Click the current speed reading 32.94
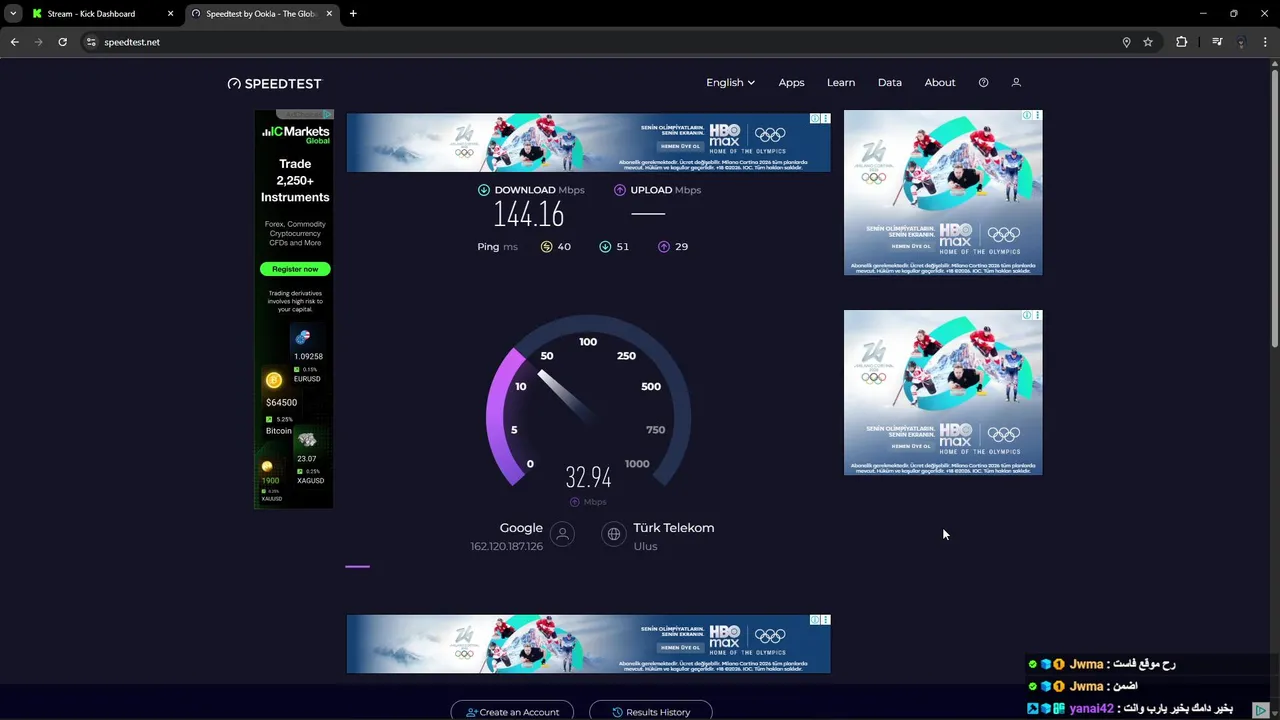Screen dimensions: 1280x720 (x=588, y=477)
